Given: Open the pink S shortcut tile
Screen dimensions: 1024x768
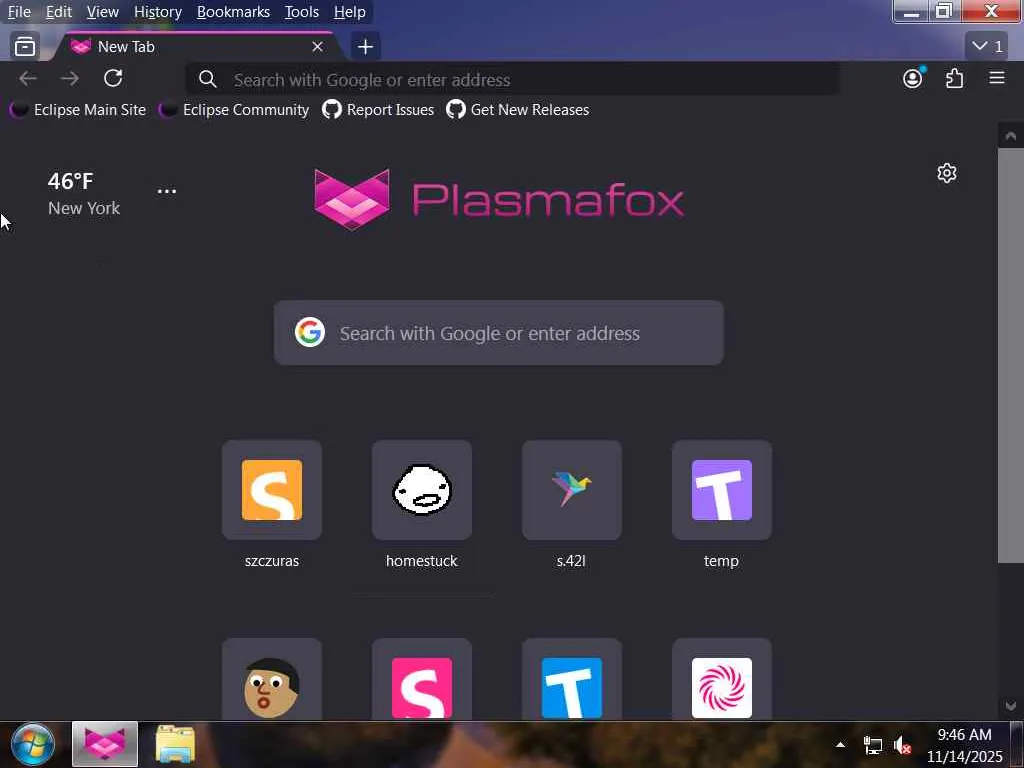Looking at the screenshot, I should pos(422,679).
